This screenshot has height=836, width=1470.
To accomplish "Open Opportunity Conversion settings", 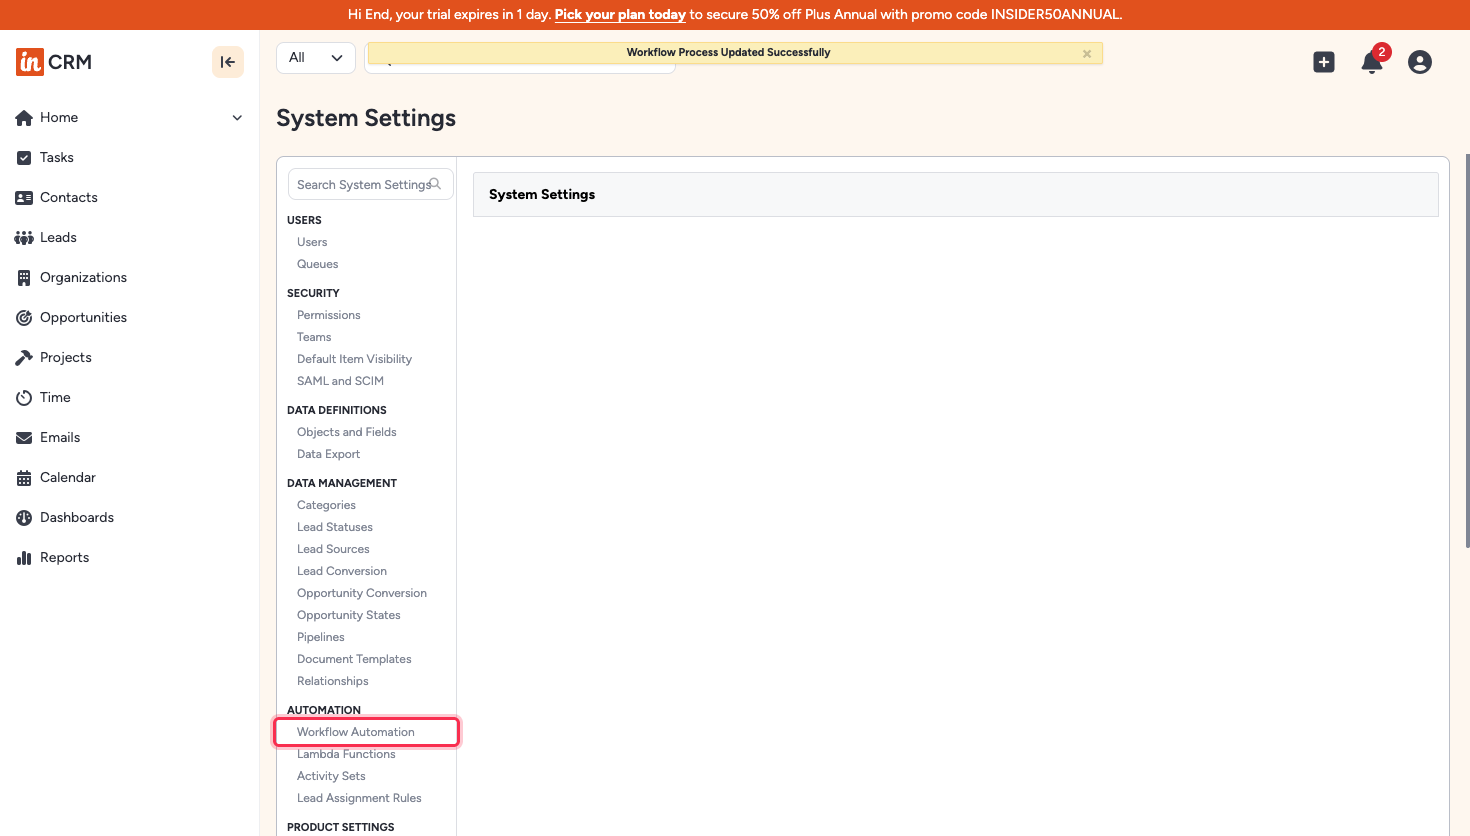I will (x=361, y=593).
